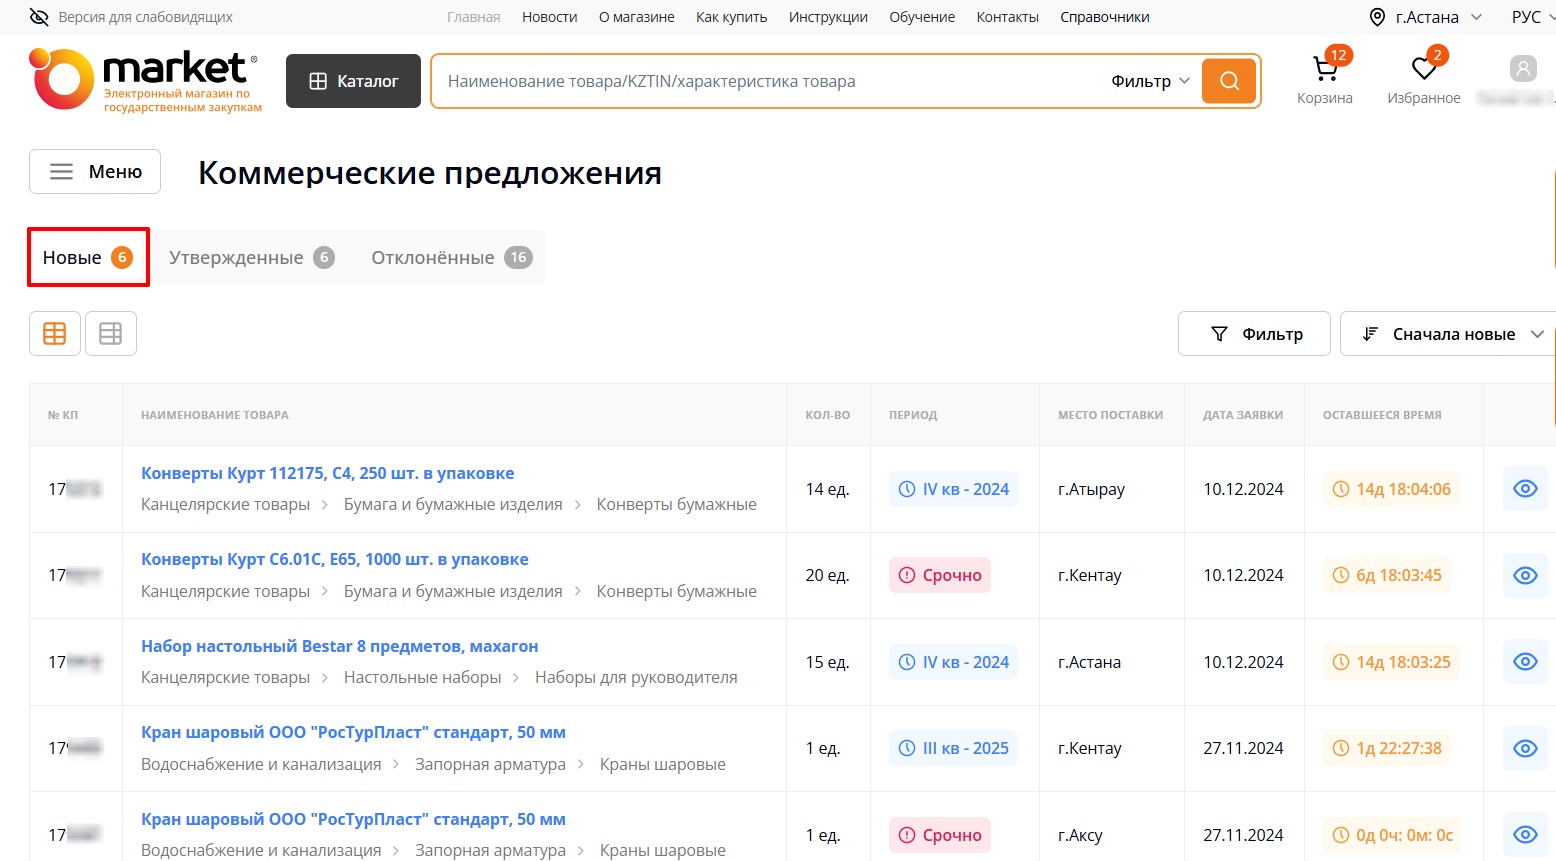Switch to Утвержденные tab
The image size is (1556, 861).
(250, 258)
